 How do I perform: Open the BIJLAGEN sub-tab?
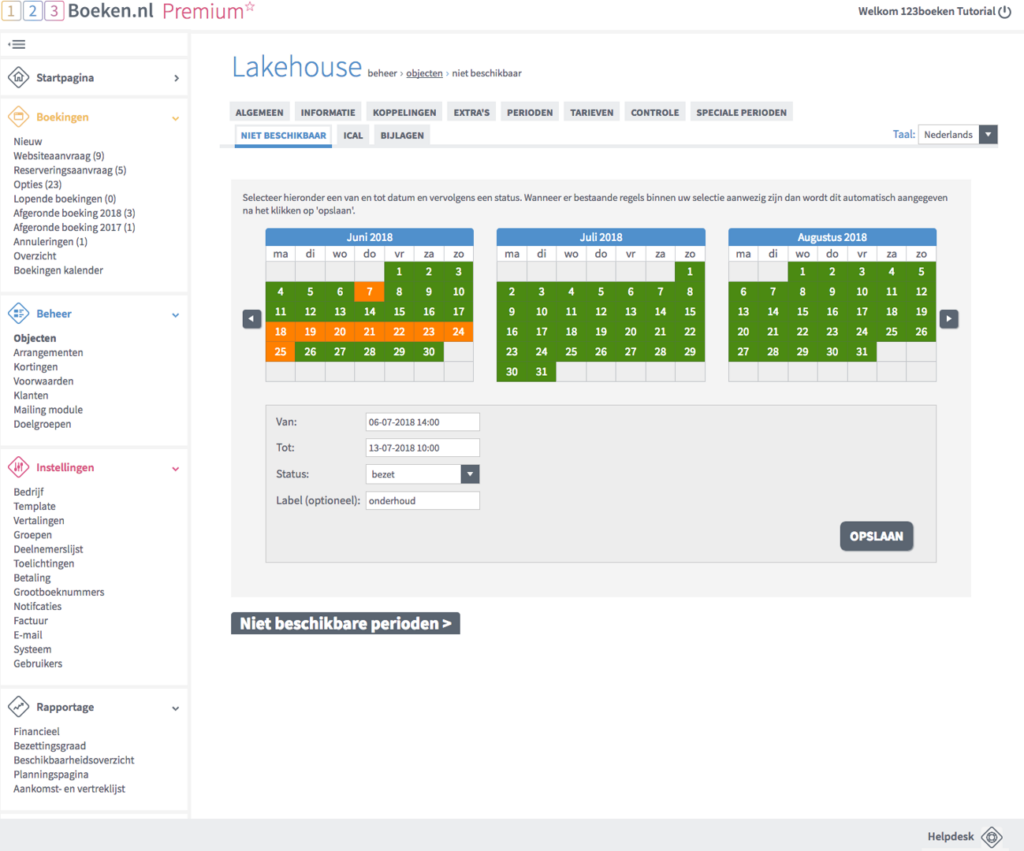402,136
